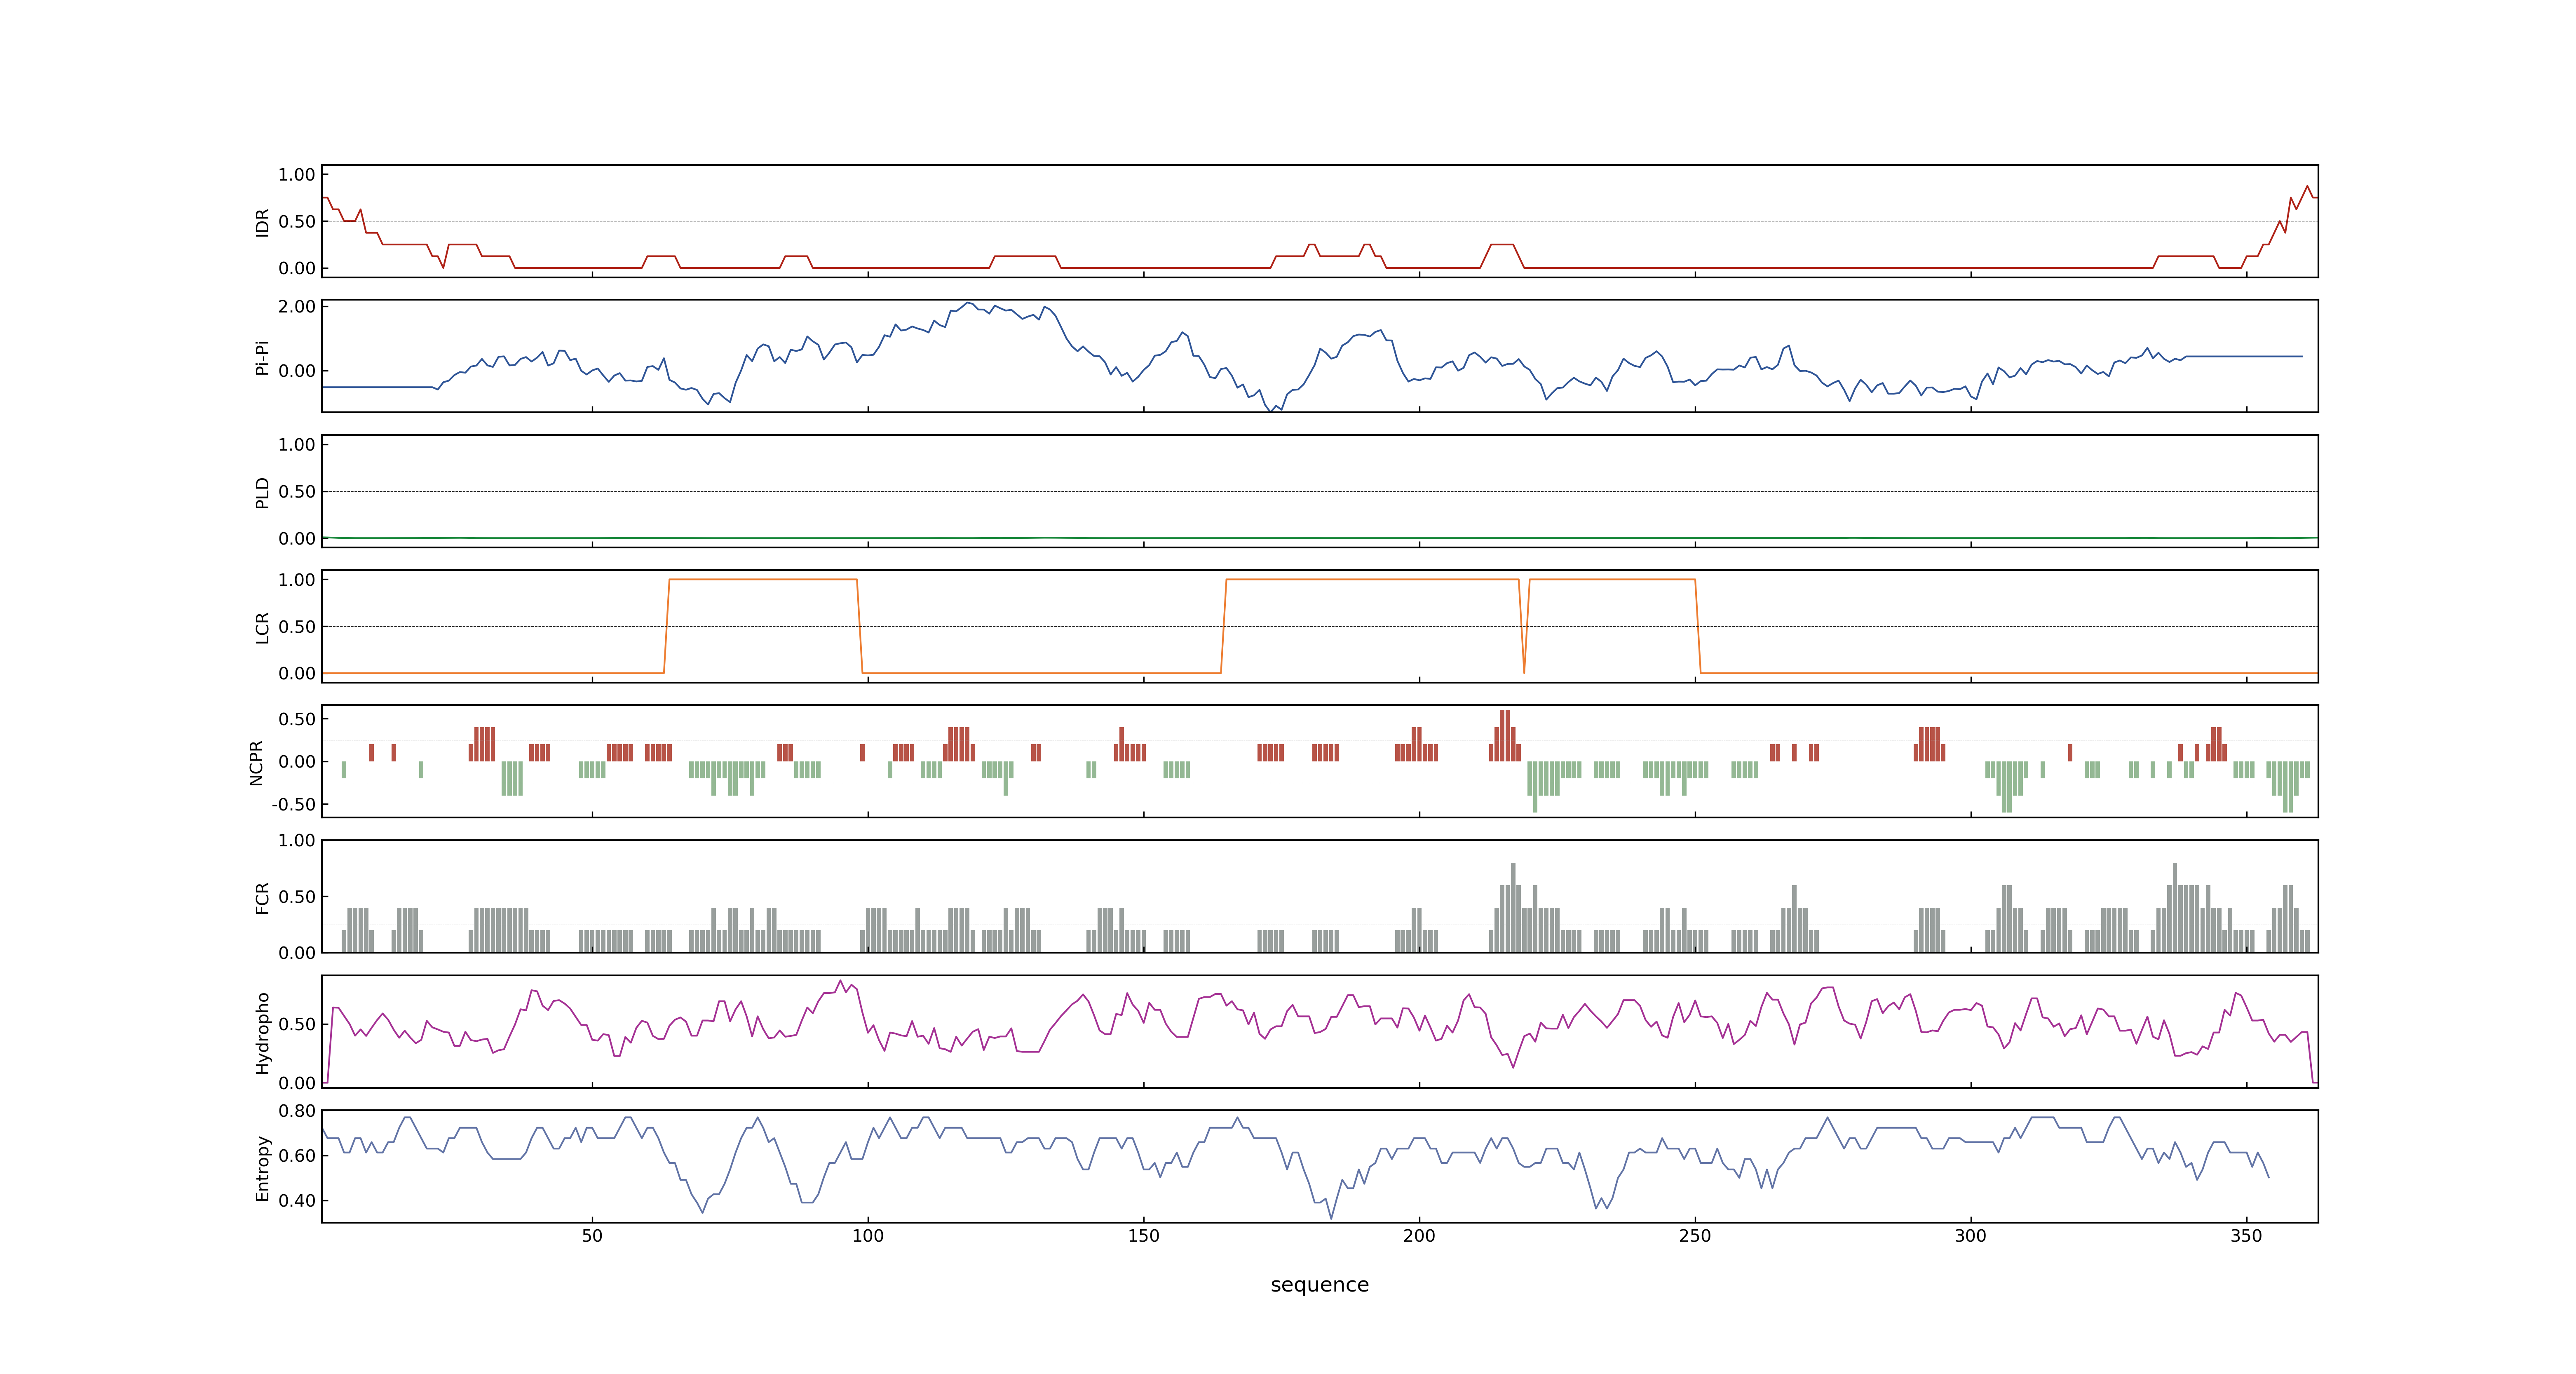Click the IDR y-axis label
2576x1374 pixels.
[x=262, y=222]
